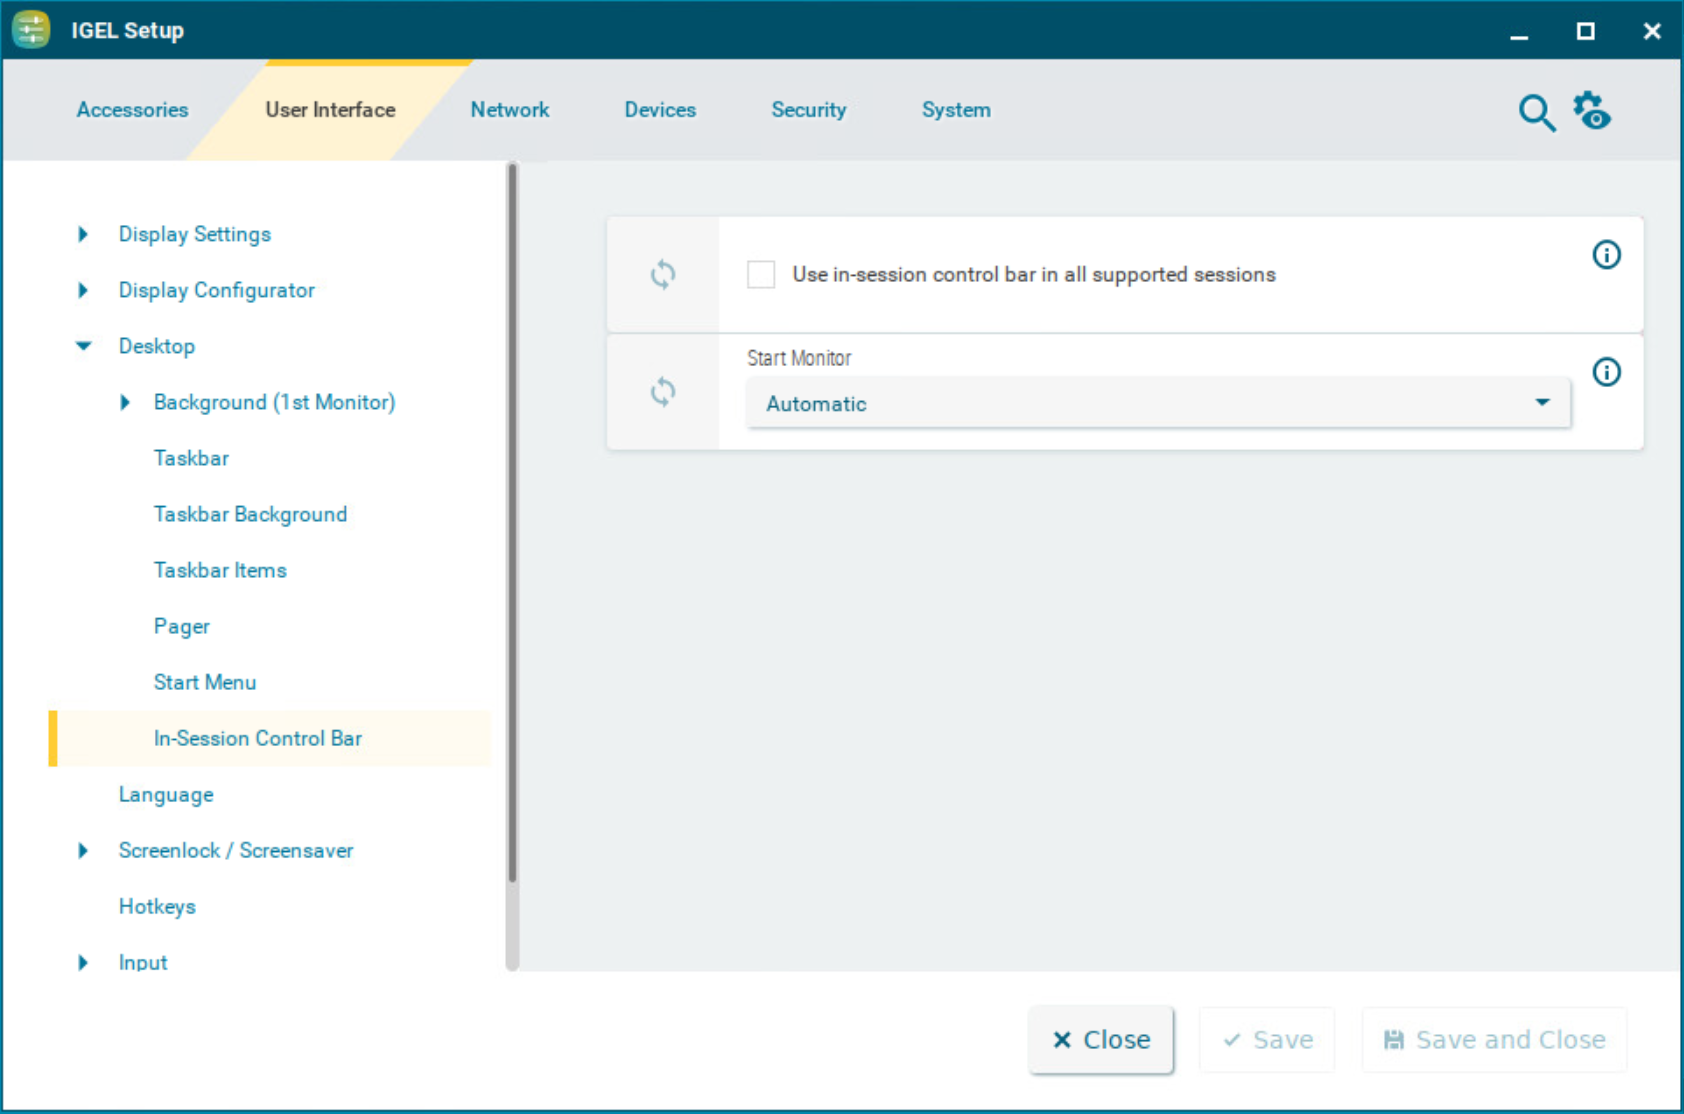Switch to the Network tab
The image size is (1684, 1114).
tap(509, 110)
